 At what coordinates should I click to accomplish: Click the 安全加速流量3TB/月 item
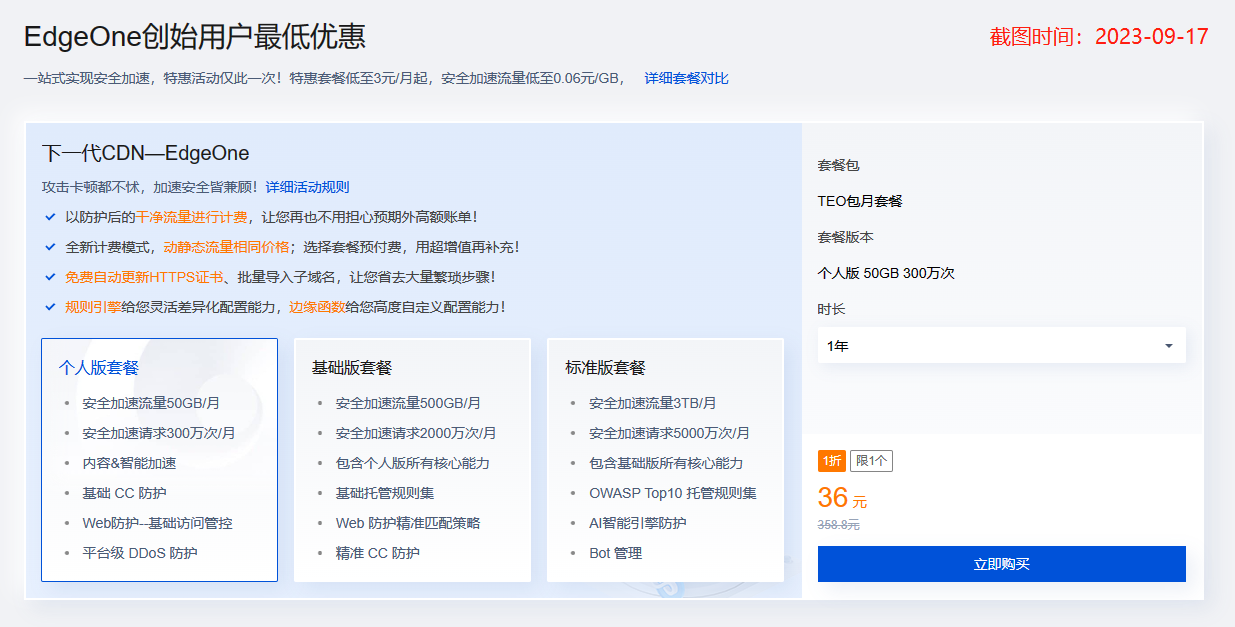tap(652, 403)
